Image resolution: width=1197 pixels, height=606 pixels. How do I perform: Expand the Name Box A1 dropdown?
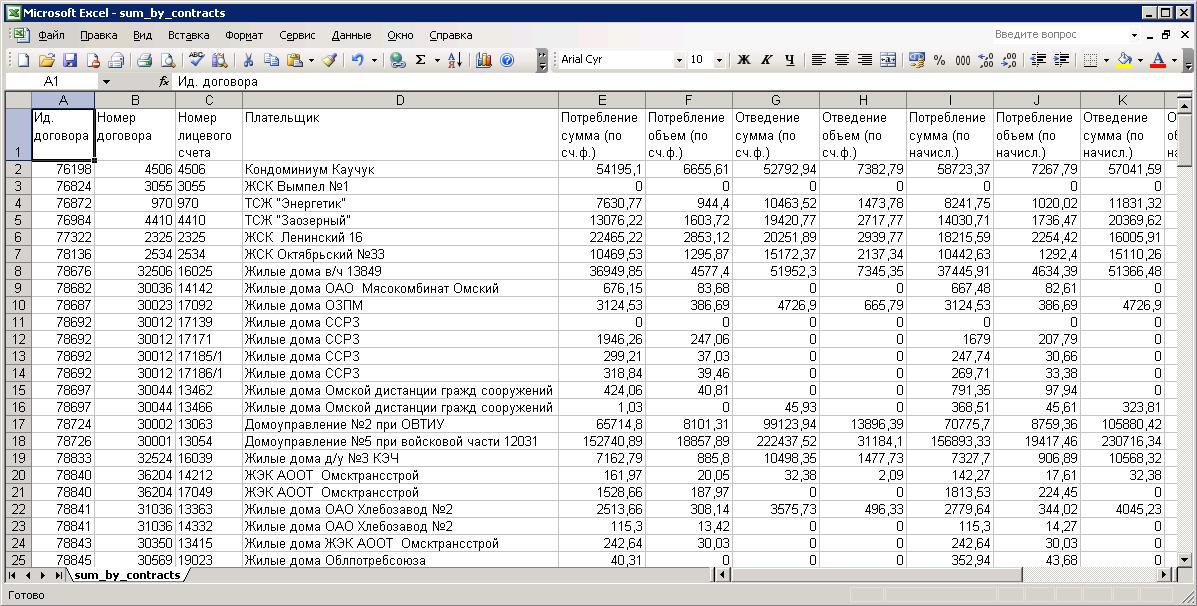pyautogui.click(x=106, y=82)
